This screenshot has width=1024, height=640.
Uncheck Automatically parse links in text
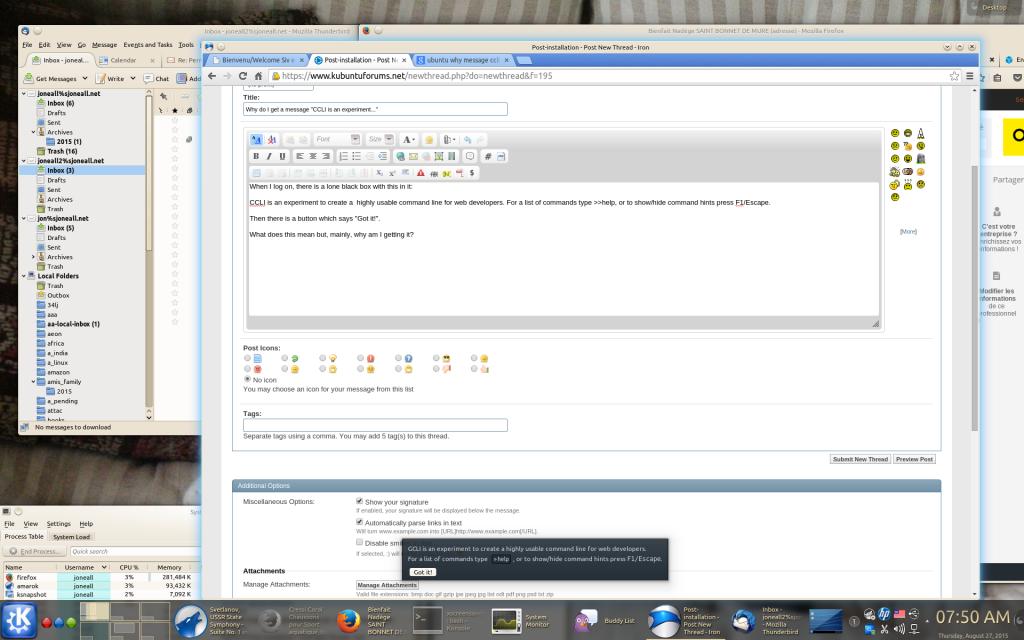(360, 522)
